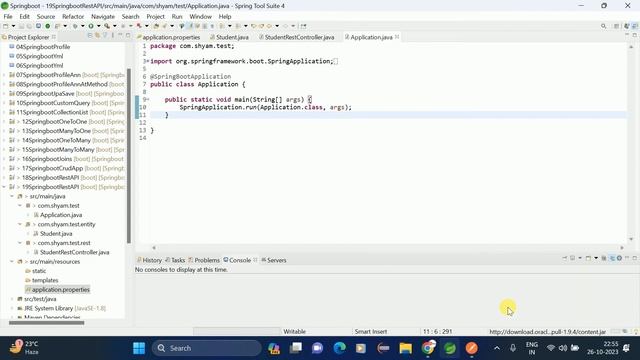Image resolution: width=640 pixels, height=360 pixels.
Task: Close the Application.java editor tab
Action: tap(397, 37)
